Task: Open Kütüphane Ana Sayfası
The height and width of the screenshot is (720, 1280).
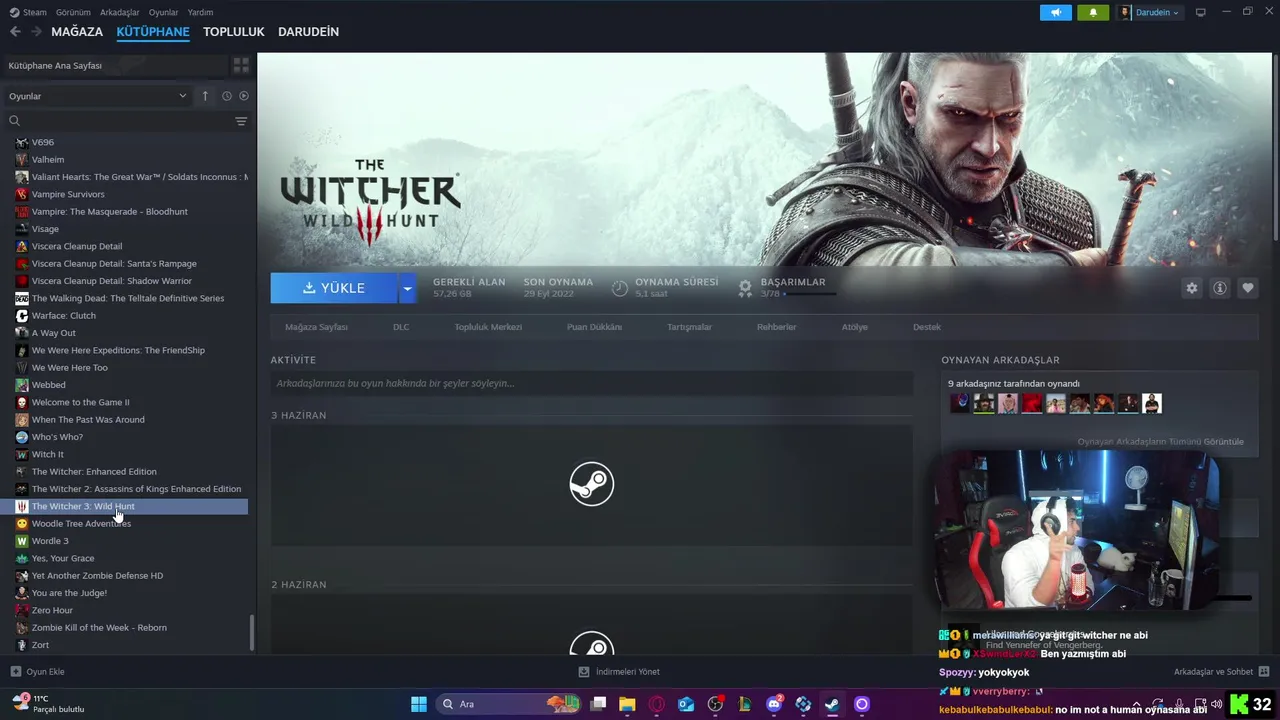Action: [x=114, y=65]
